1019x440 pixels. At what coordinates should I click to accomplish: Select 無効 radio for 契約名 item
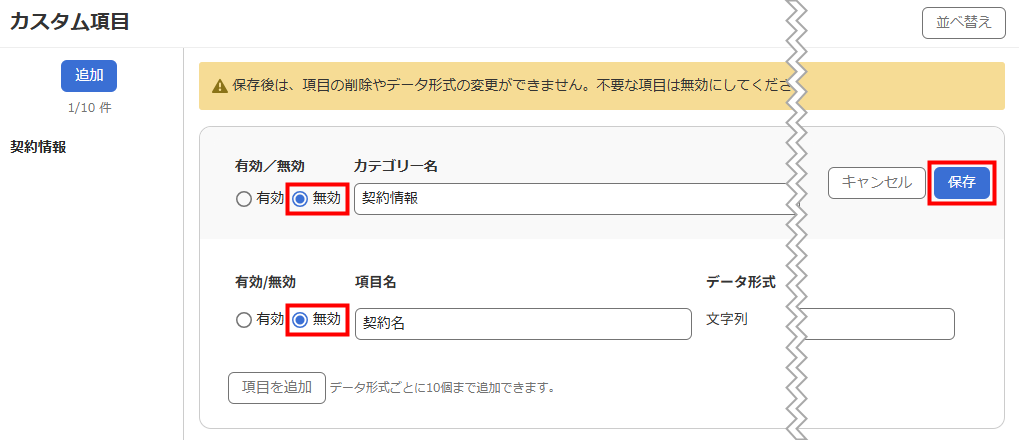(300, 320)
